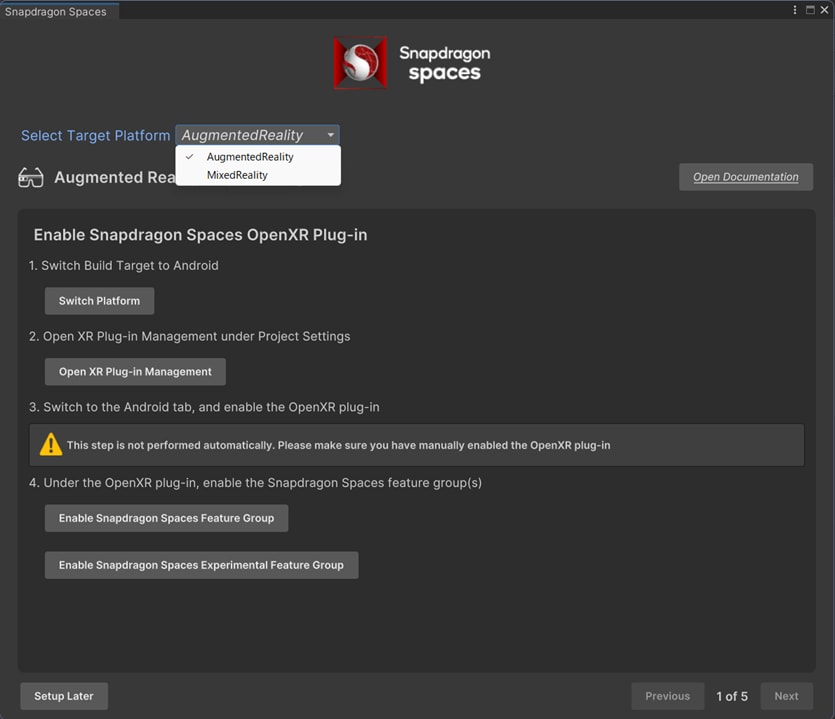Click the Snapdragon Spaces logo icon
The width and height of the screenshot is (835, 719).
360,62
